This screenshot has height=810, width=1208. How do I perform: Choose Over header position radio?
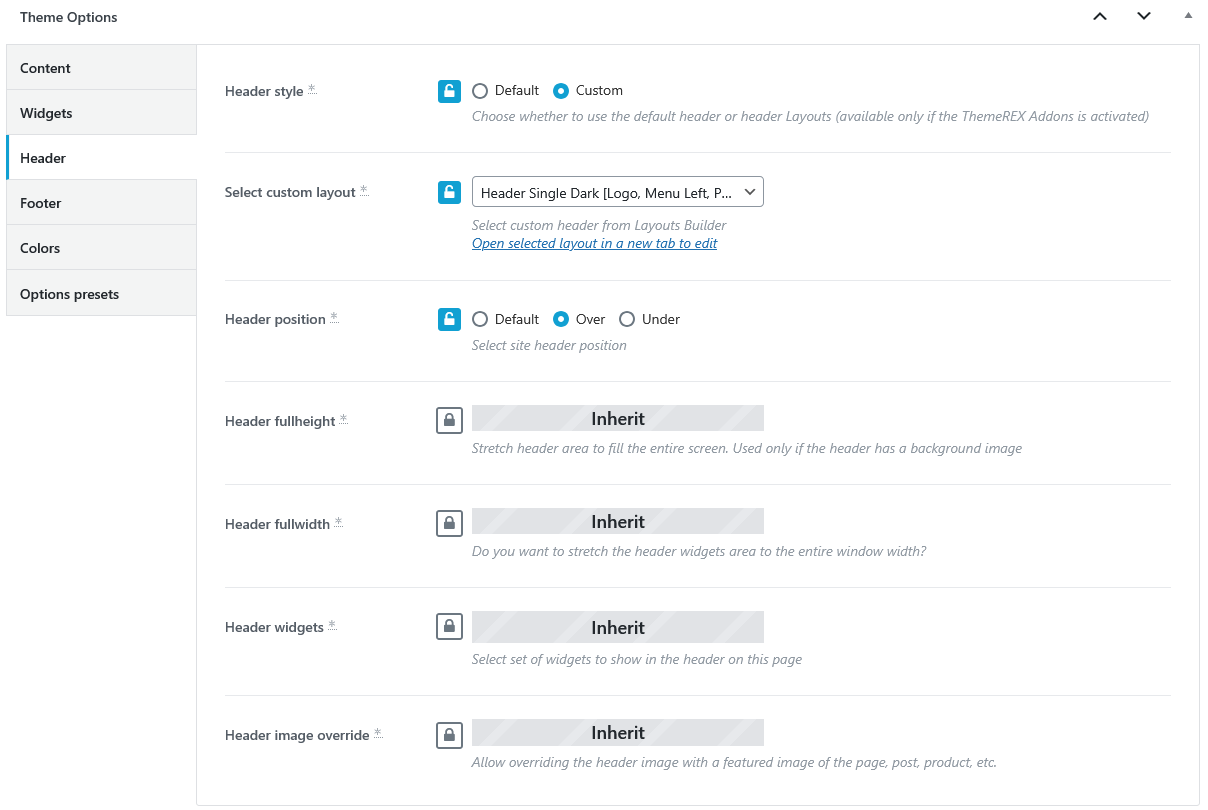[561, 320]
